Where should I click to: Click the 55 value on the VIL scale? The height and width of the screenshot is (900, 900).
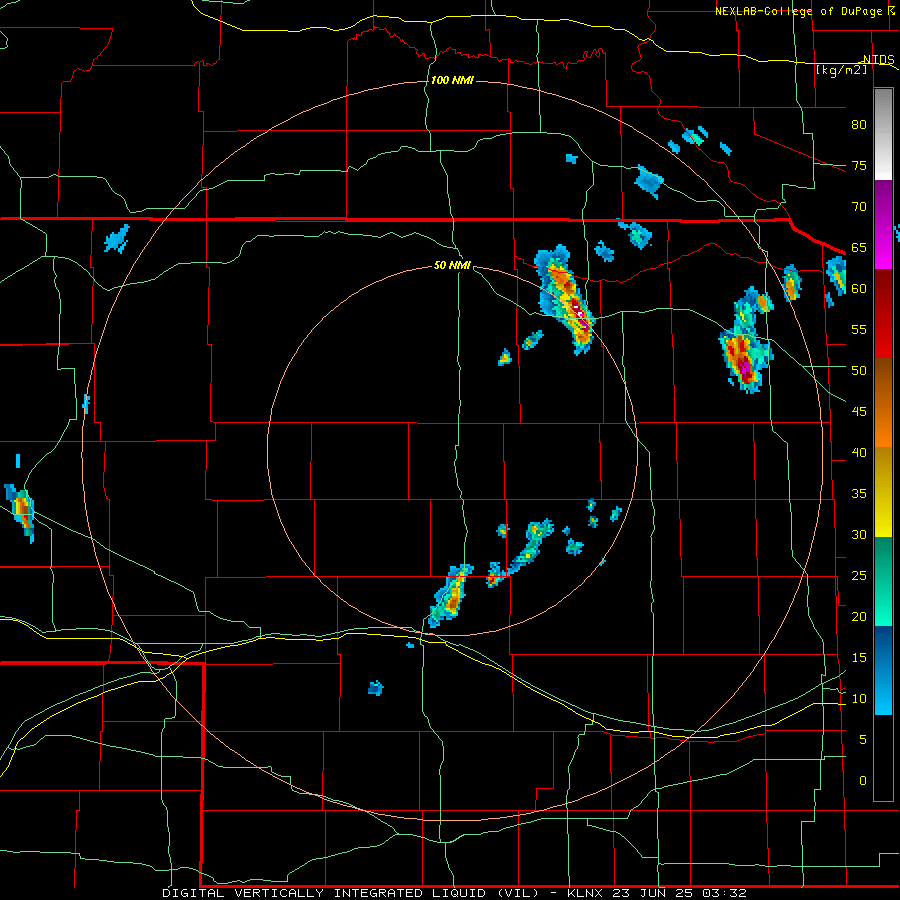click(x=859, y=330)
